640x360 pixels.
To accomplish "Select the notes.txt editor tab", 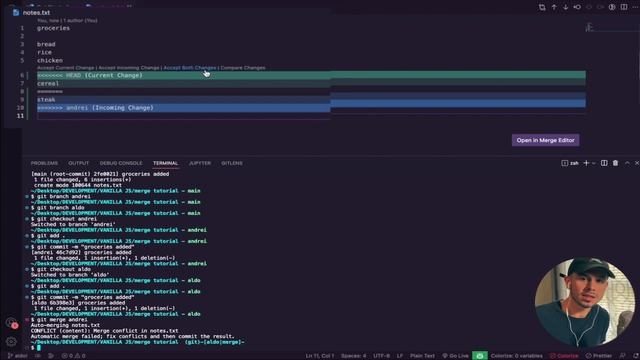I will tap(32, 13).
